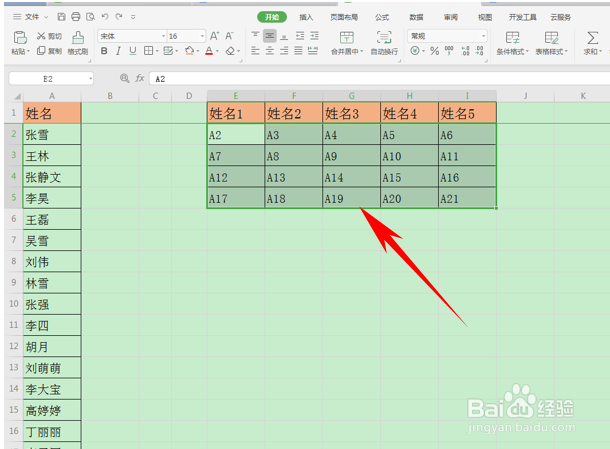This screenshot has width=610, height=449.
Task: Click the select-all corner triangle
Action: pyautogui.click(x=18, y=96)
